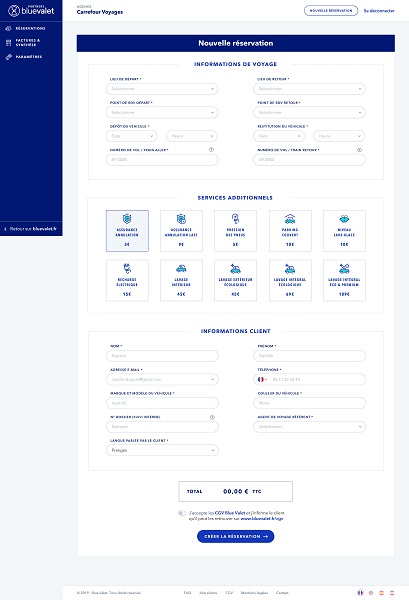
Task: Select the Assurance Annulation 2€ service
Action: [127, 231]
